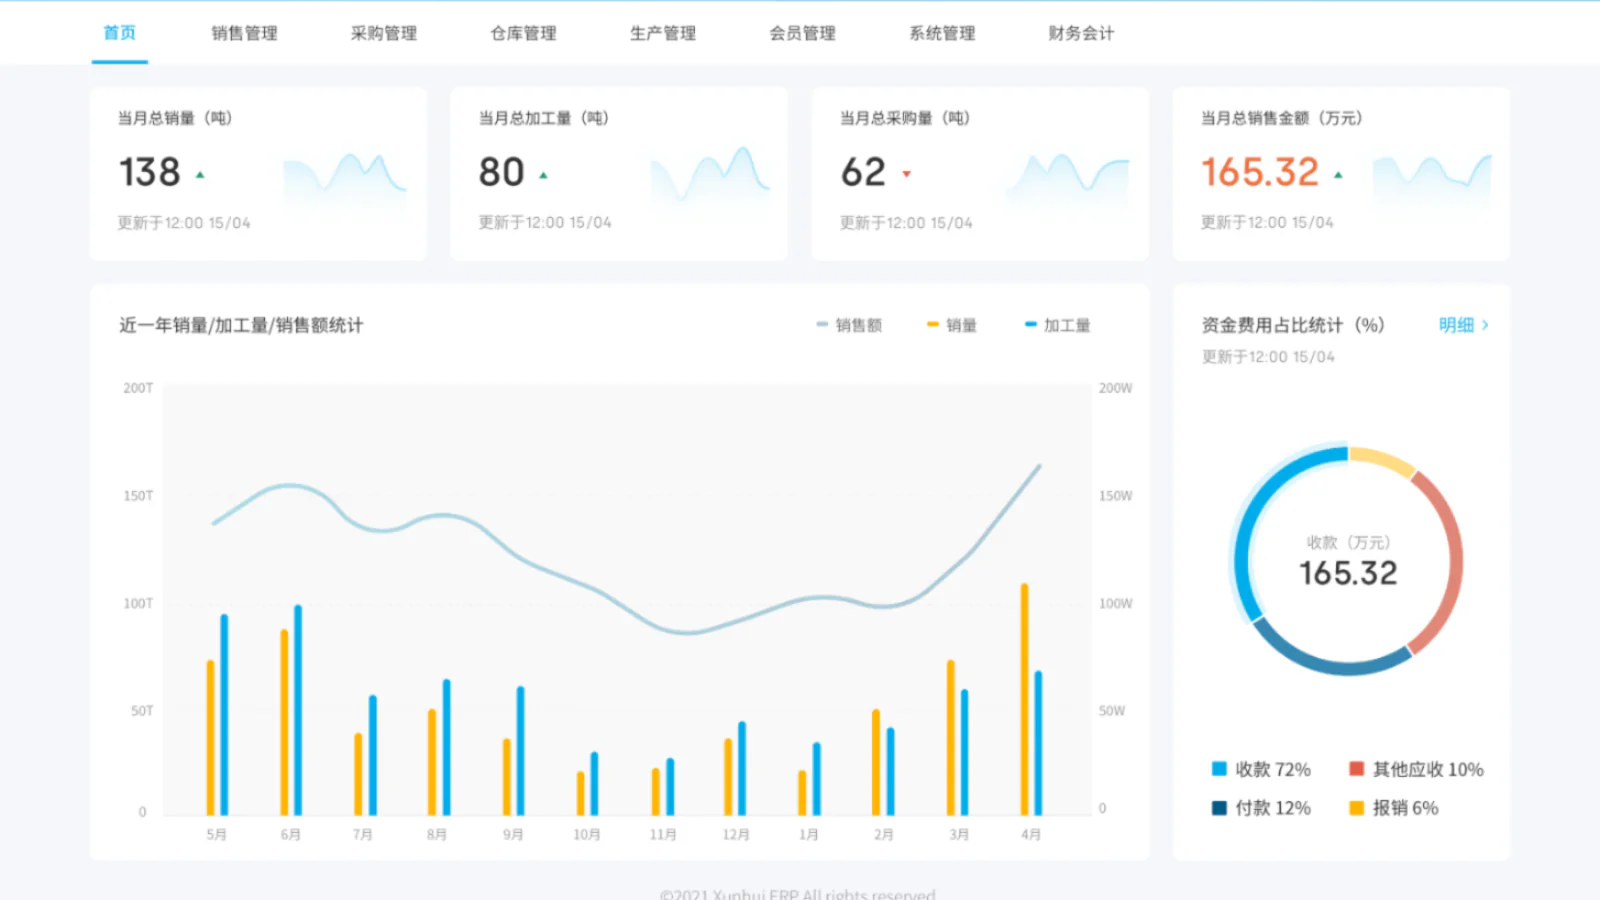
Task: Switch to the 采购管理 tab
Action: pyautogui.click(x=384, y=33)
